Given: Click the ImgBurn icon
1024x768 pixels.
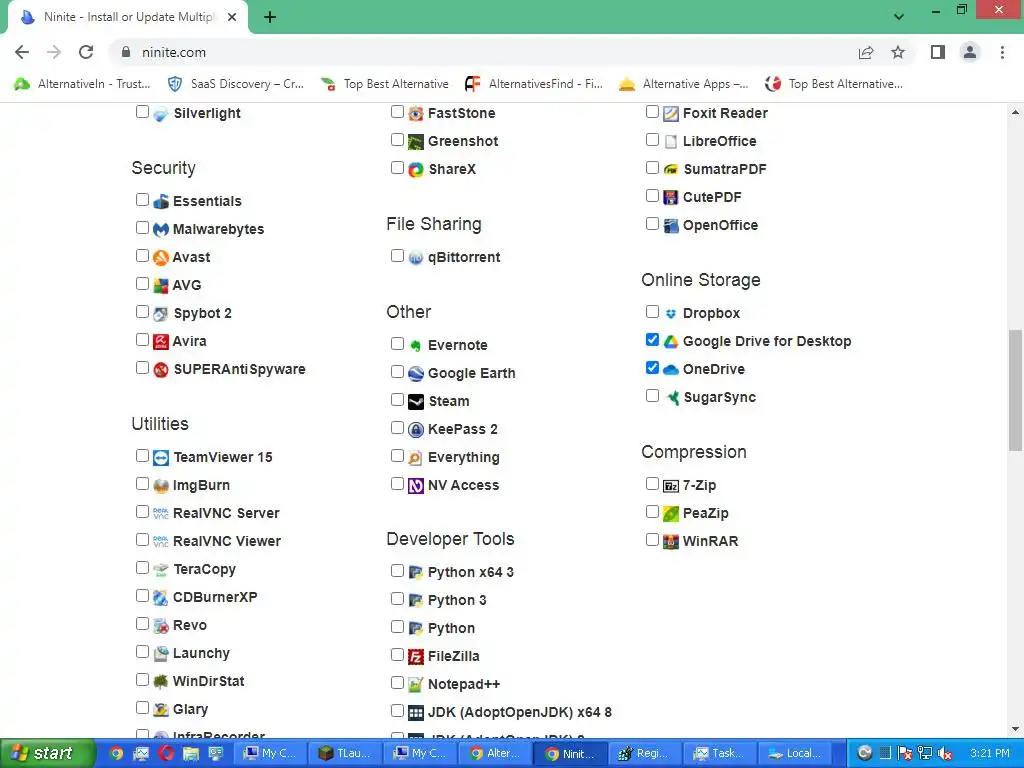Looking at the screenshot, I should click(x=161, y=486).
